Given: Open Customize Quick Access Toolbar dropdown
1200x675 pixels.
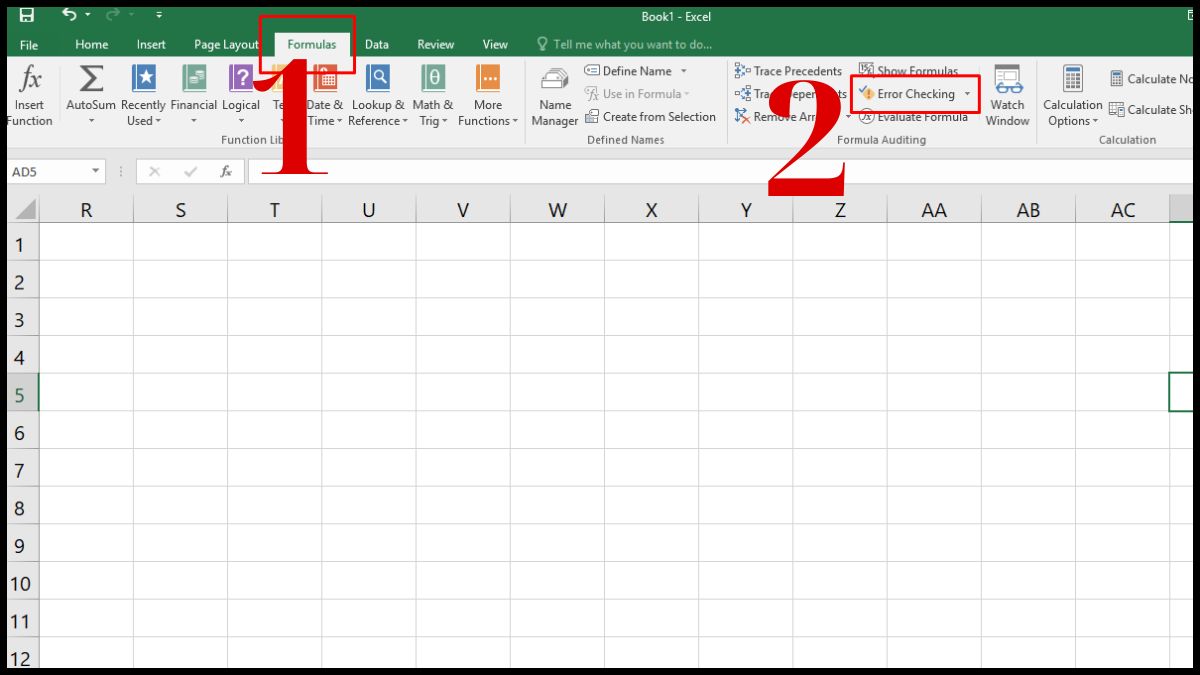Looking at the screenshot, I should pyautogui.click(x=160, y=16).
